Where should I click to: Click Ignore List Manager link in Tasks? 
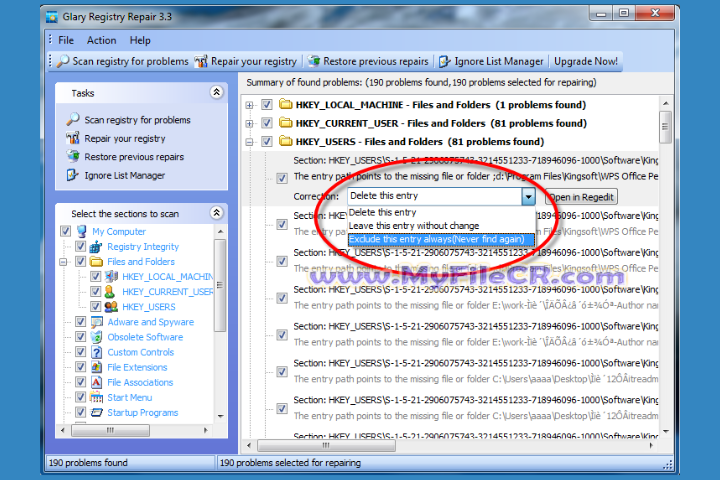point(124,175)
